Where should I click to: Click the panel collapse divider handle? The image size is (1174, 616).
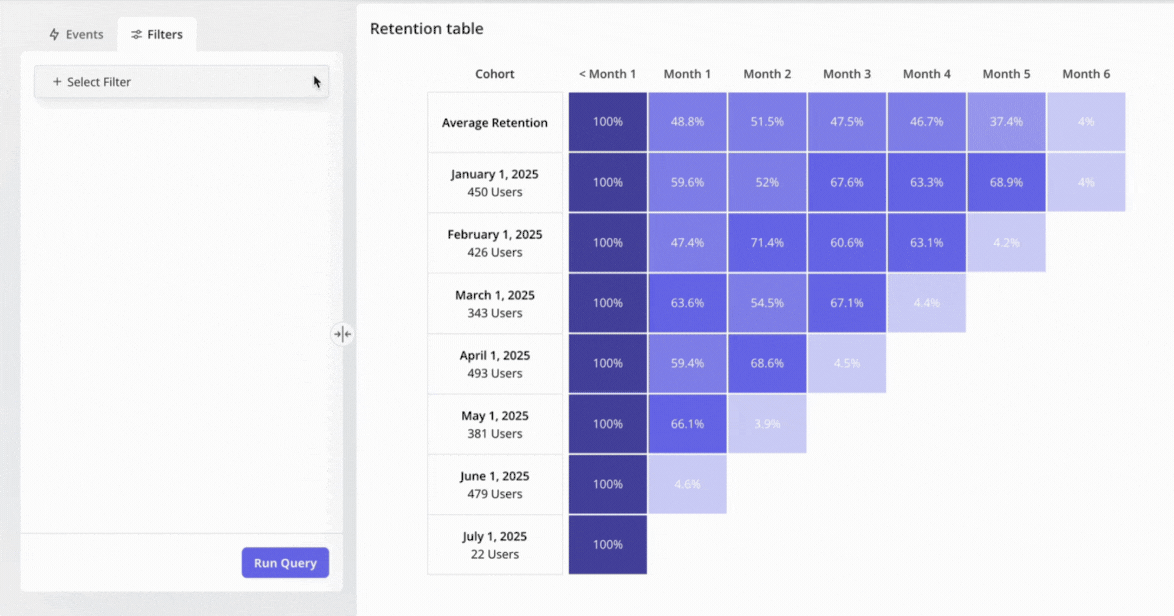(x=342, y=334)
